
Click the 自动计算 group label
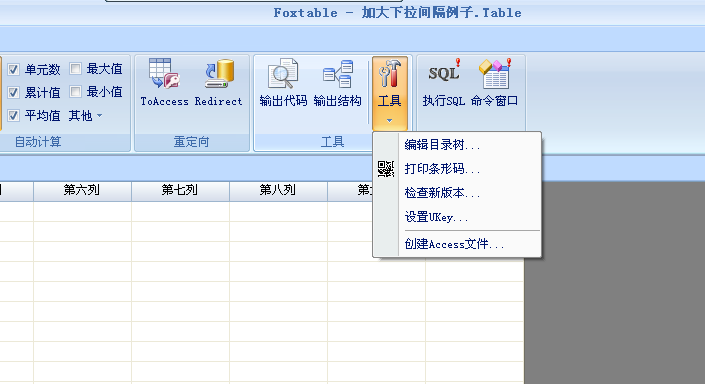coord(38,142)
